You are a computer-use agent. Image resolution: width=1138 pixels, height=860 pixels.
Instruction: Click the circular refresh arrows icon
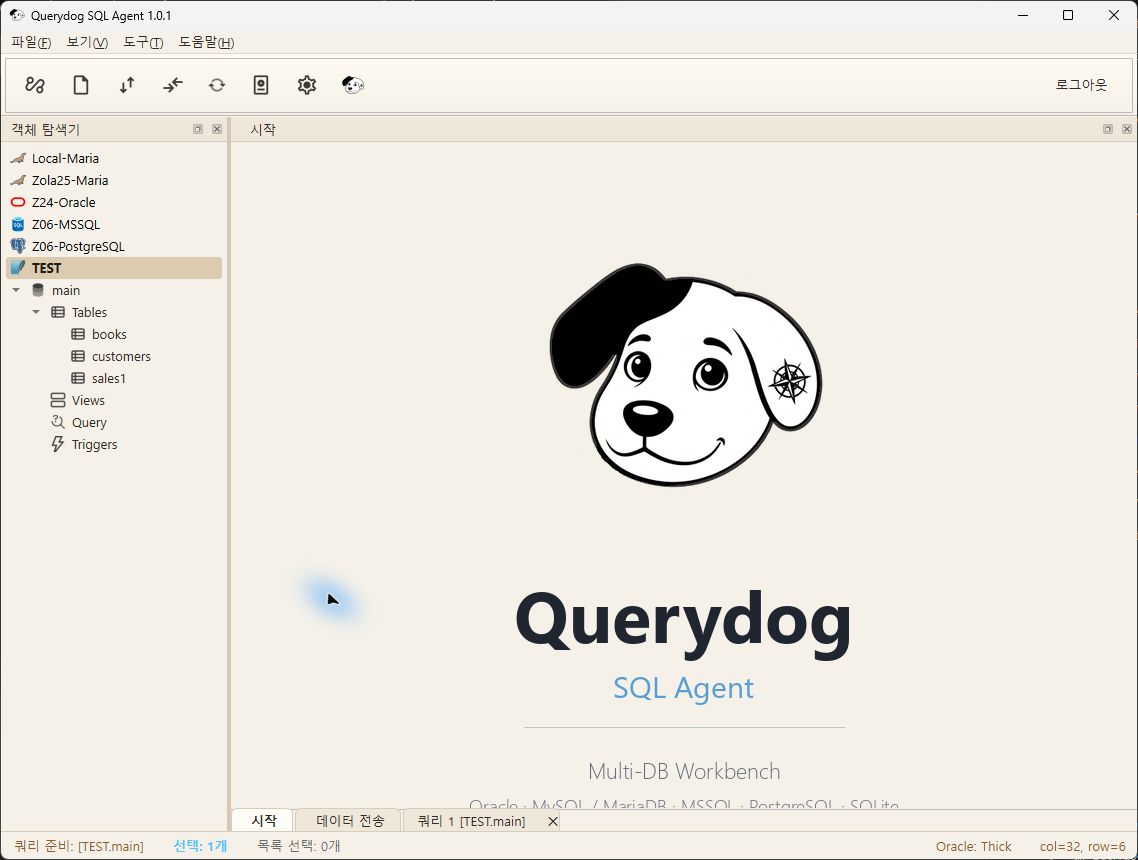coord(217,85)
